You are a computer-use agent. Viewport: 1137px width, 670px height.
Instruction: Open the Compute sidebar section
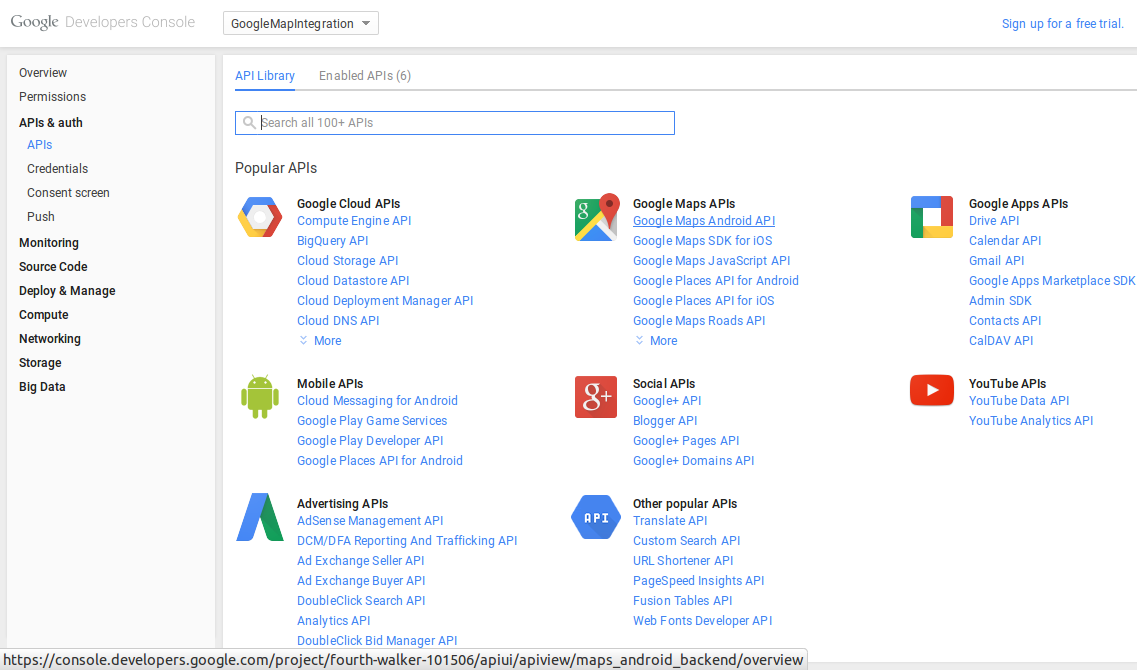(44, 315)
